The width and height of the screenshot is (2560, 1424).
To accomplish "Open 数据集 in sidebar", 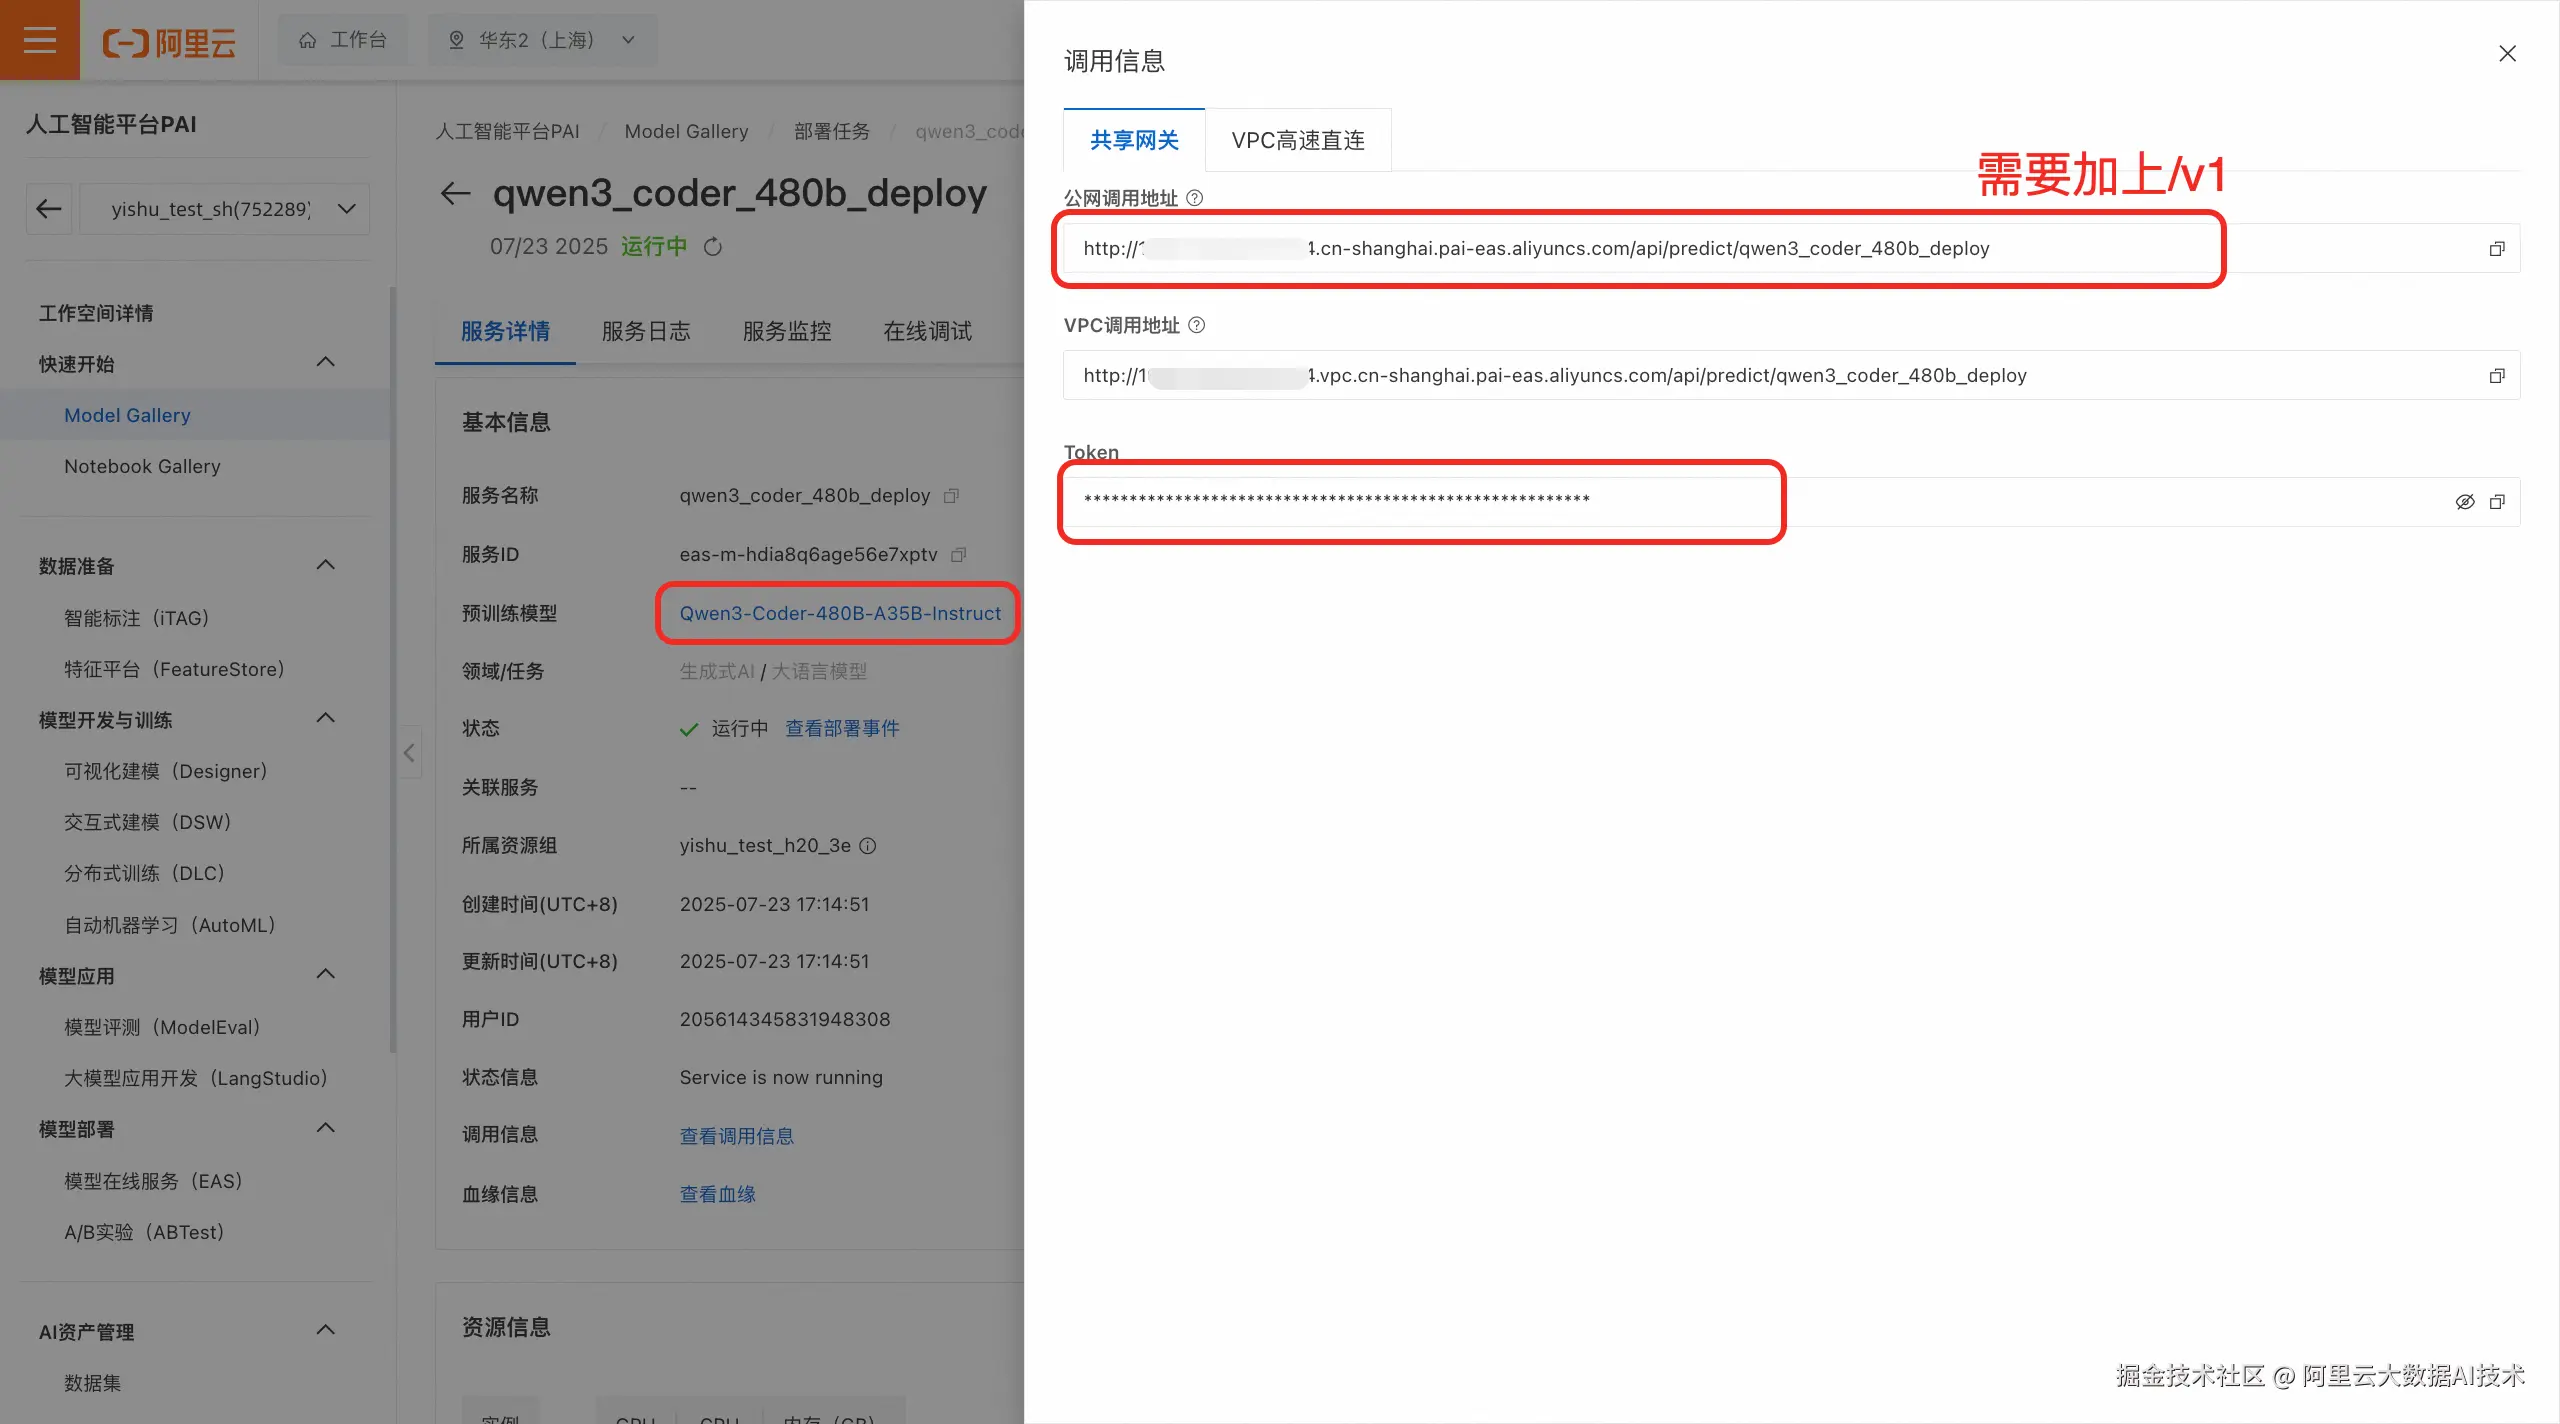I will pos(92,1383).
